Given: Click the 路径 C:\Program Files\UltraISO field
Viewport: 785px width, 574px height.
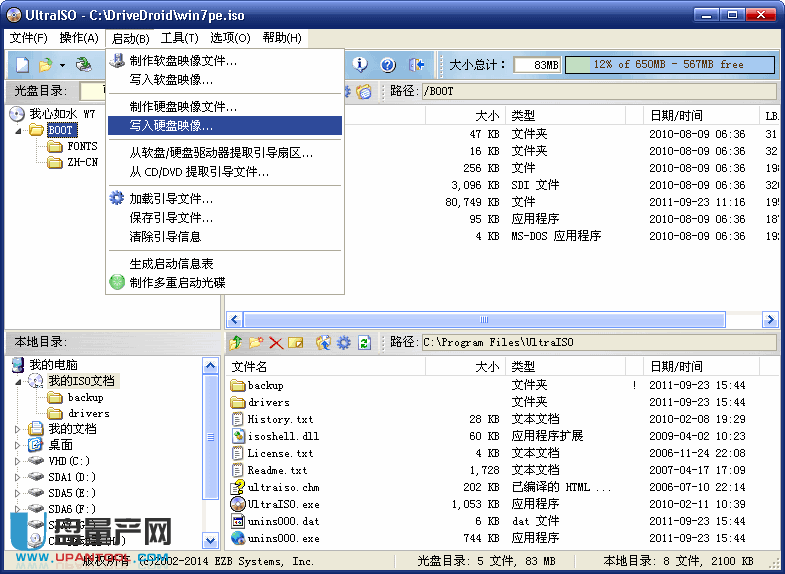Looking at the screenshot, I should click(x=599, y=343).
